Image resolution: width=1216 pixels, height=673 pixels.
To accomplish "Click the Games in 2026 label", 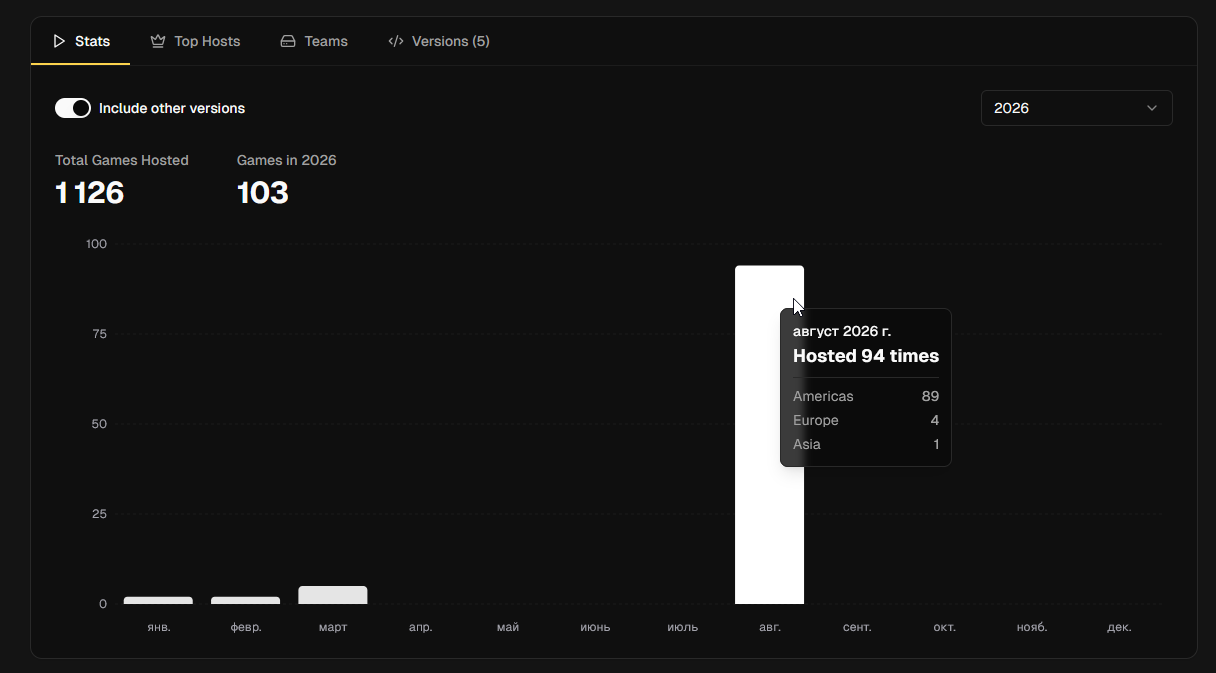I will tap(287, 160).
